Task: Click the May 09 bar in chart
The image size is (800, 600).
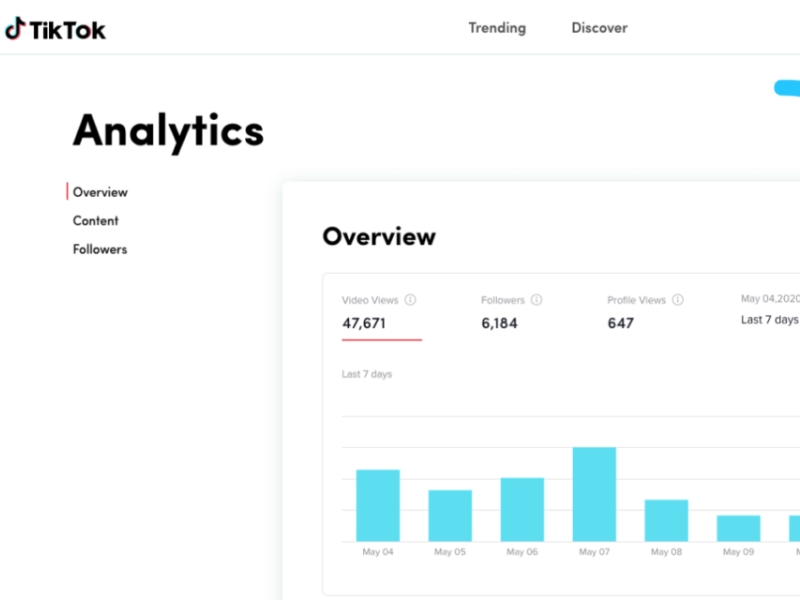Action: click(x=738, y=529)
